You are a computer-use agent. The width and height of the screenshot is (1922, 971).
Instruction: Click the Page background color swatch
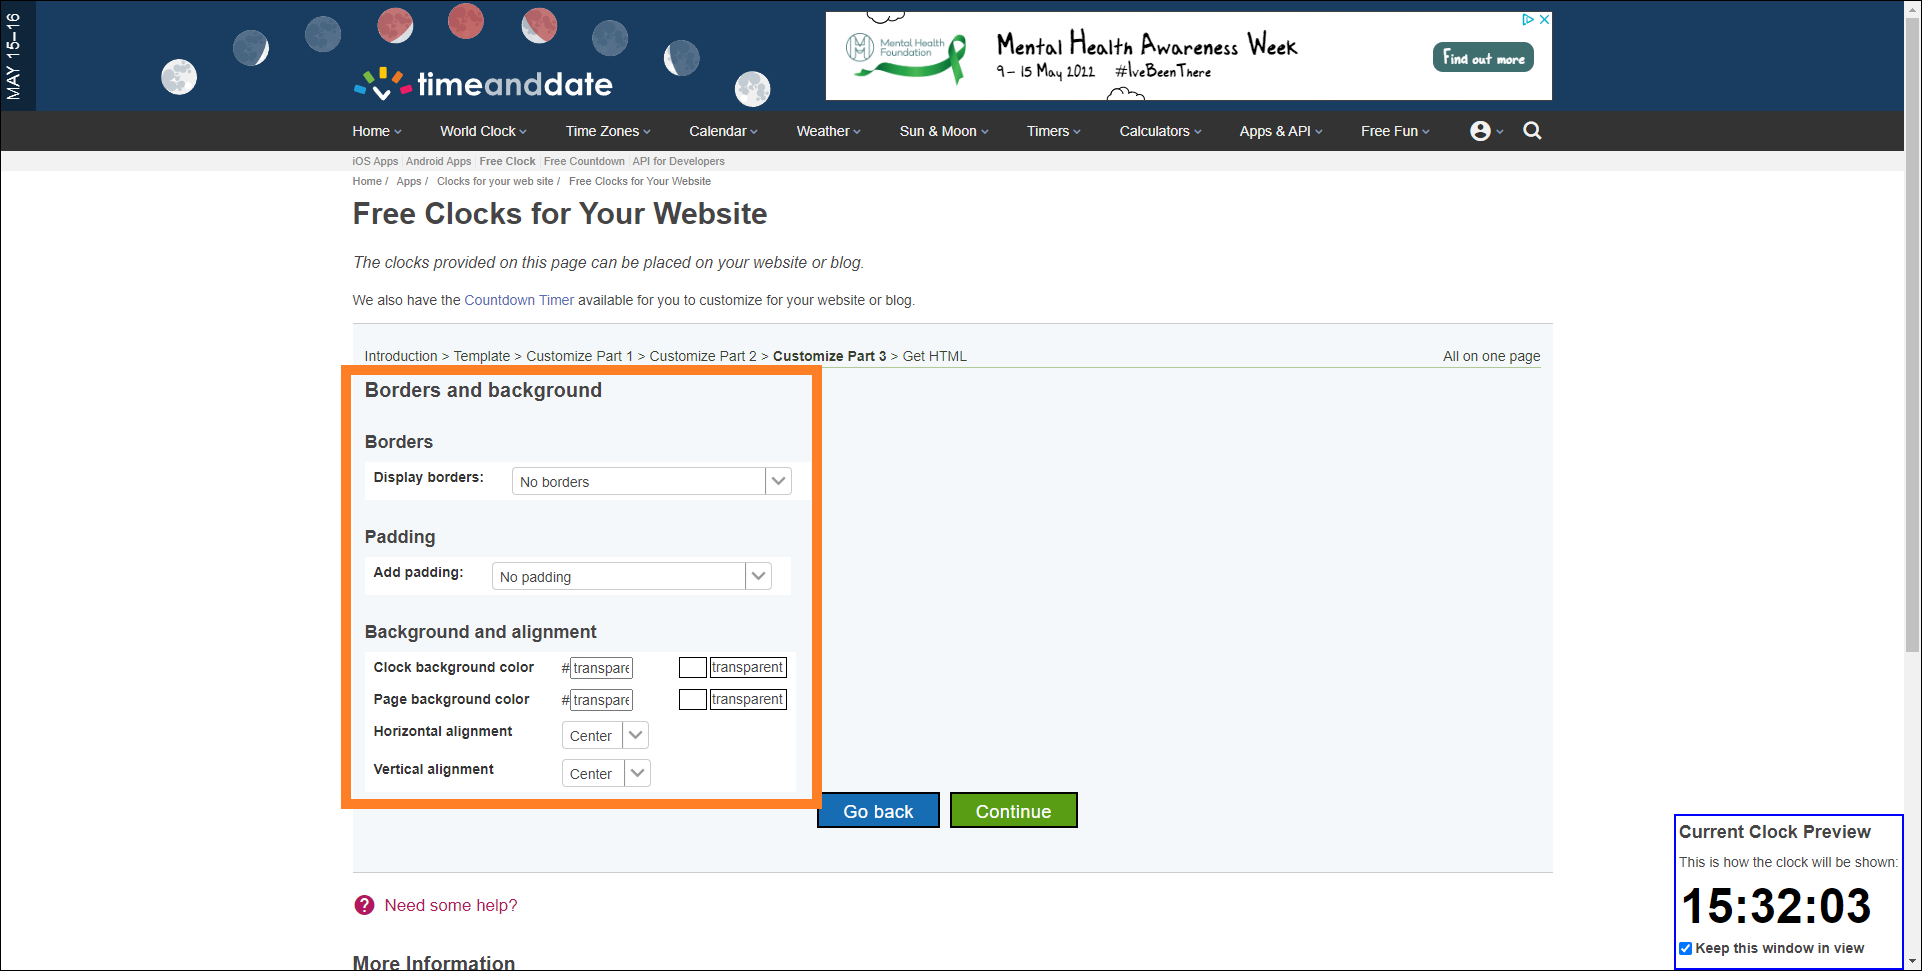coord(692,699)
